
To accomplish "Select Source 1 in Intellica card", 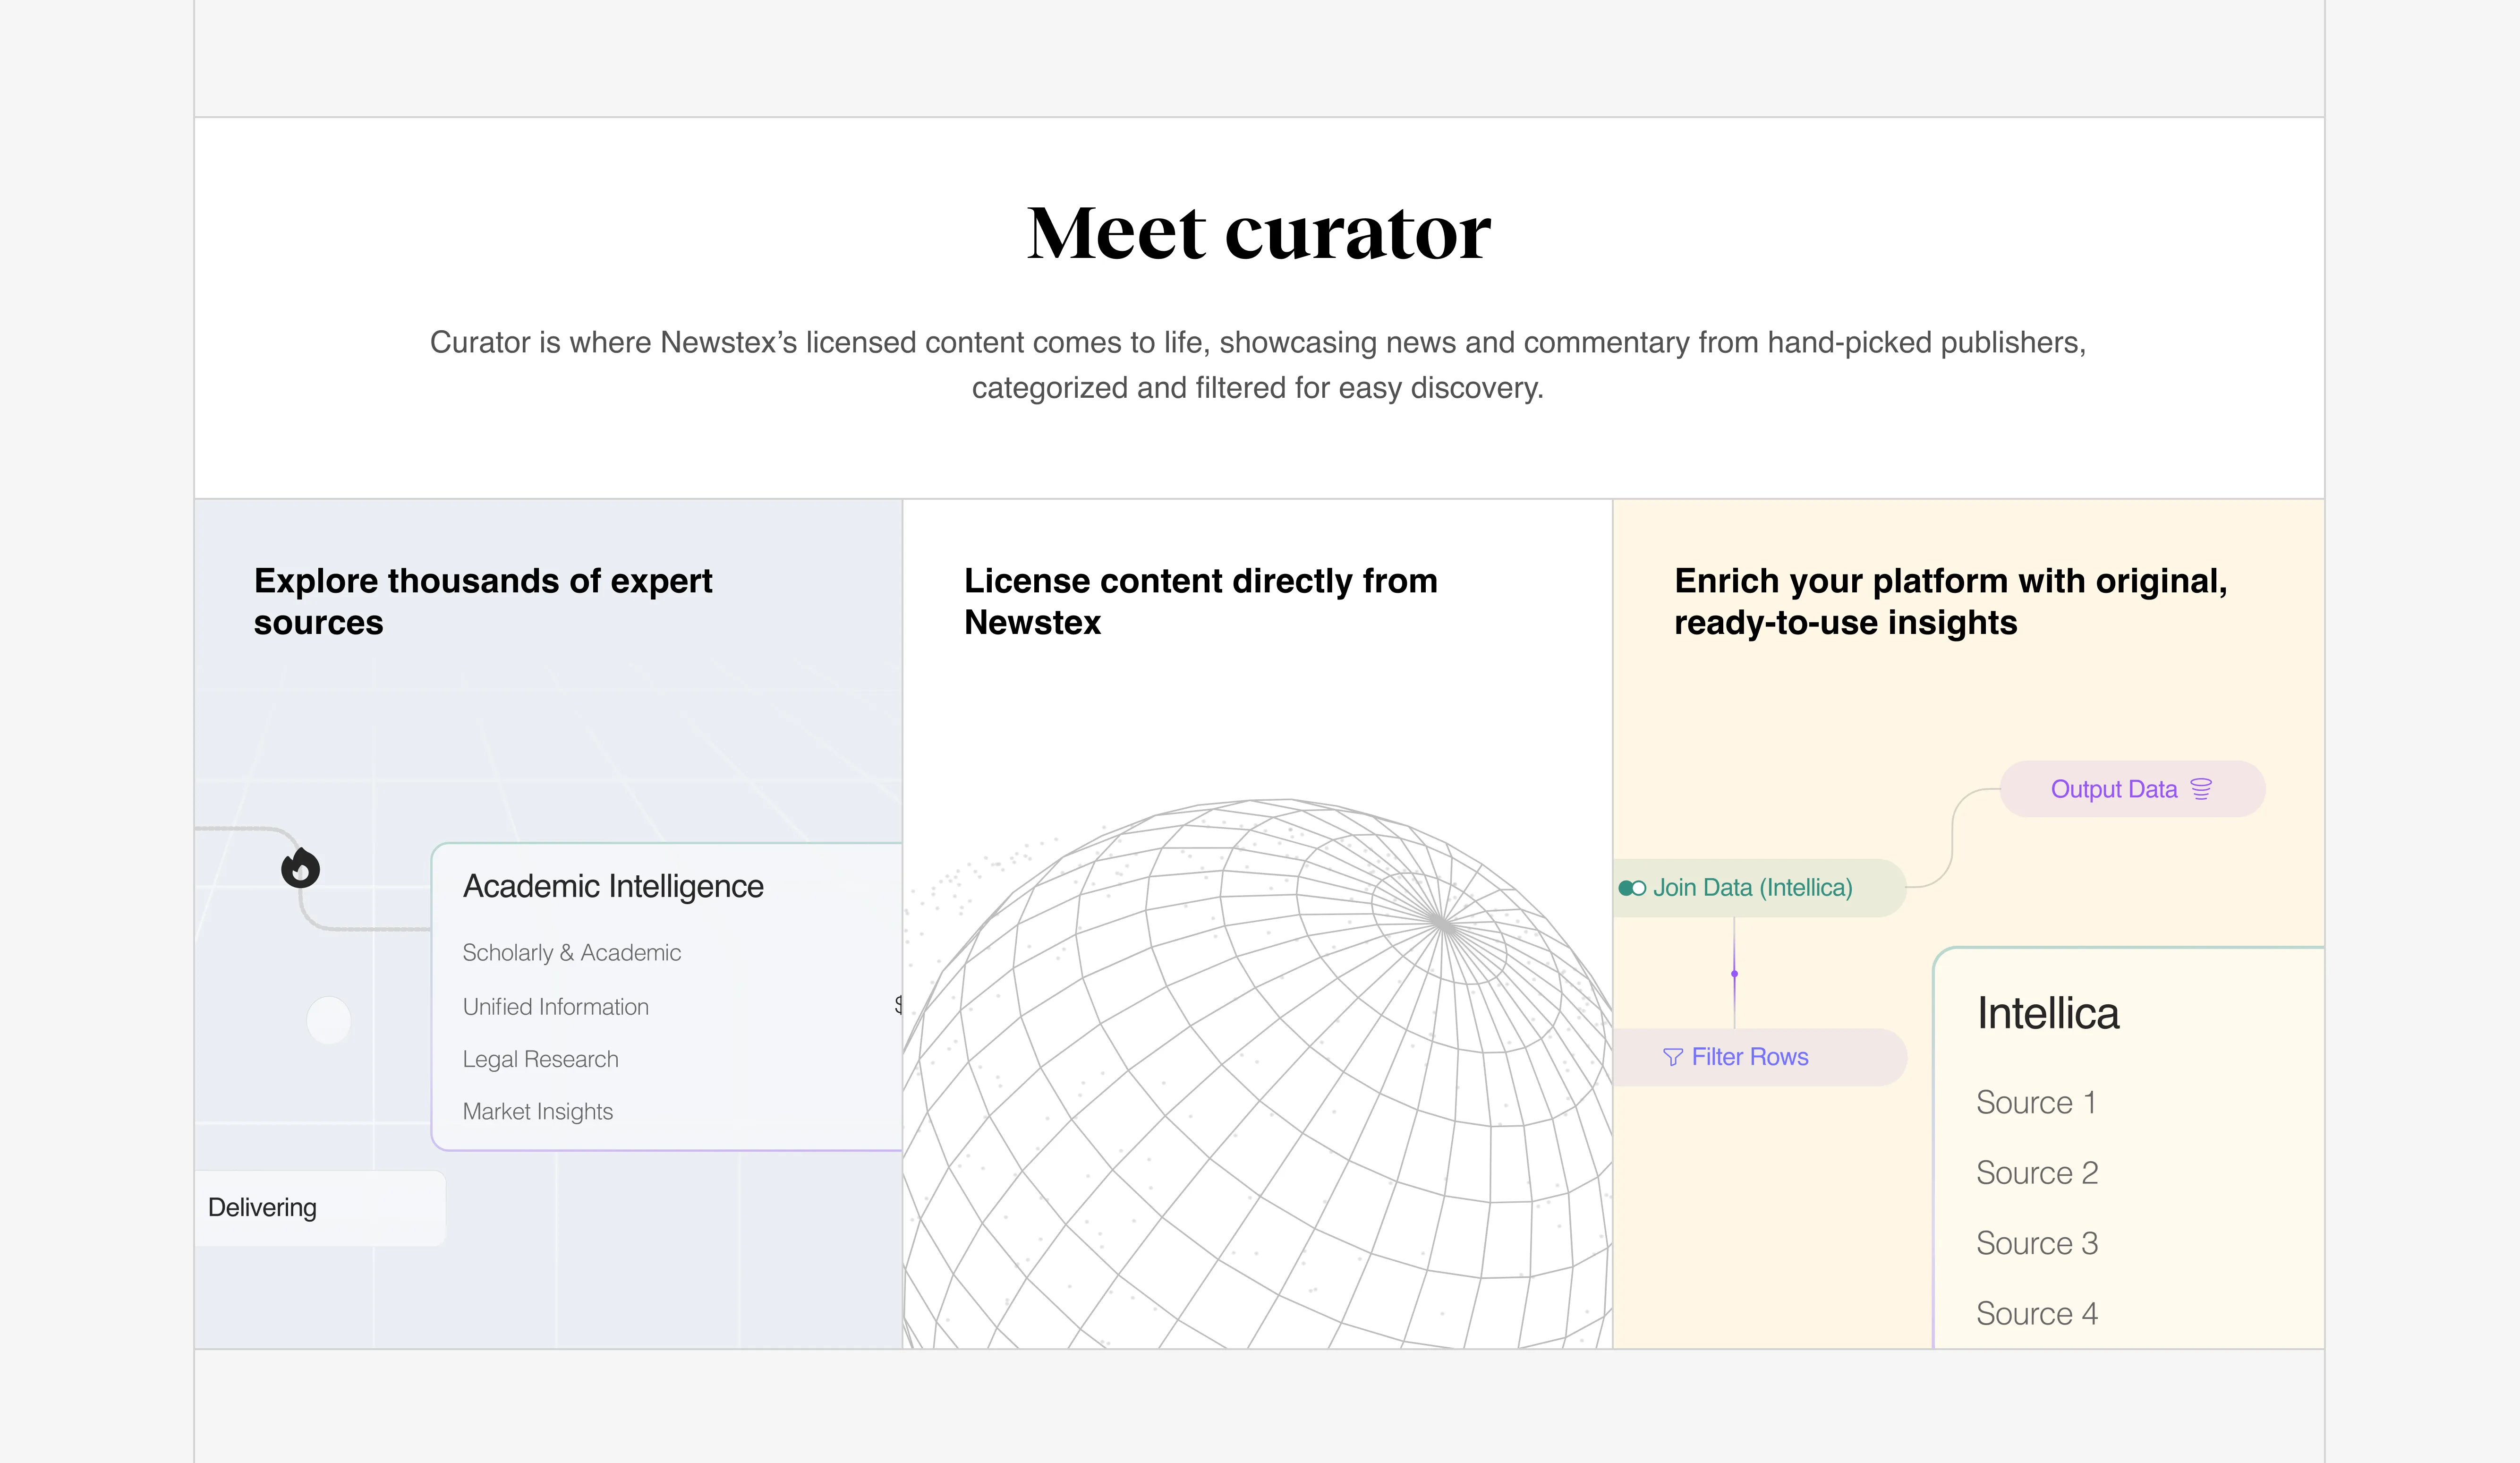I will (2036, 1102).
